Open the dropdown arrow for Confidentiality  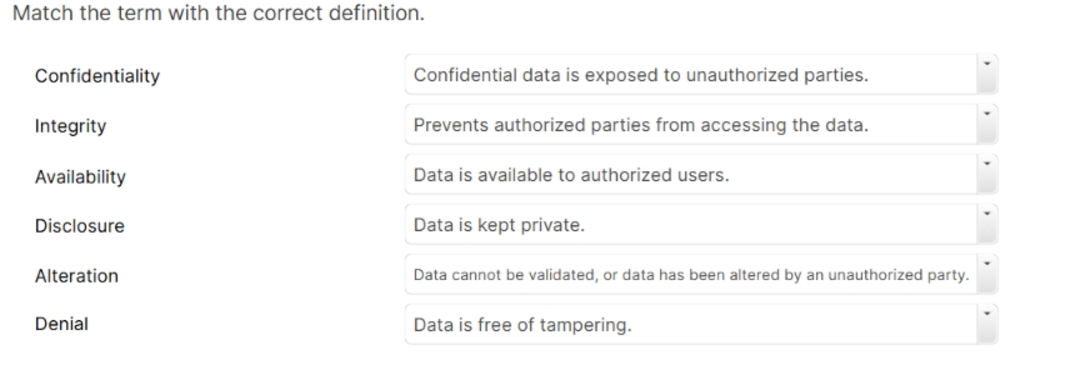pos(987,74)
